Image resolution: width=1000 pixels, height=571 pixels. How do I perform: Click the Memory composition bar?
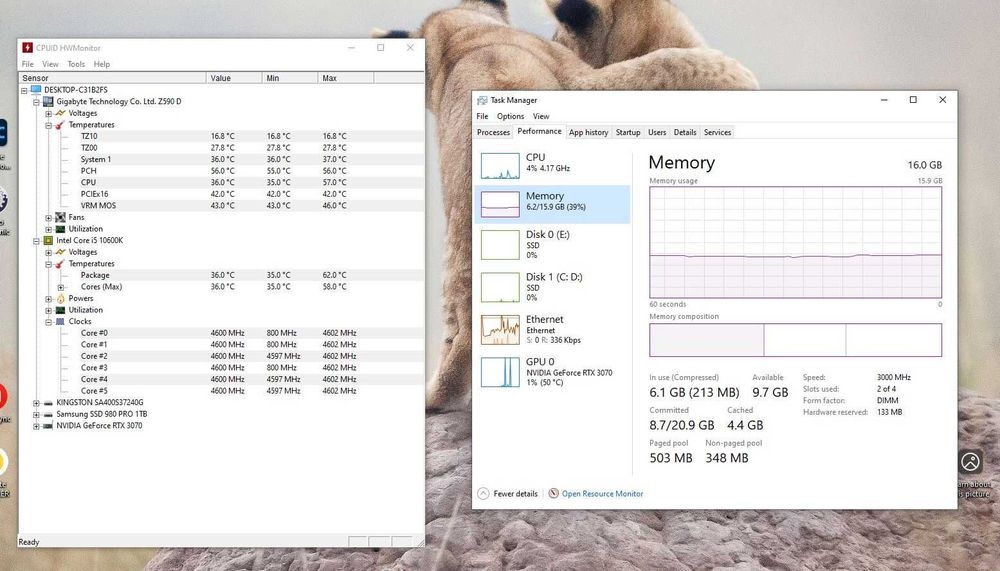pyautogui.click(x=795, y=339)
